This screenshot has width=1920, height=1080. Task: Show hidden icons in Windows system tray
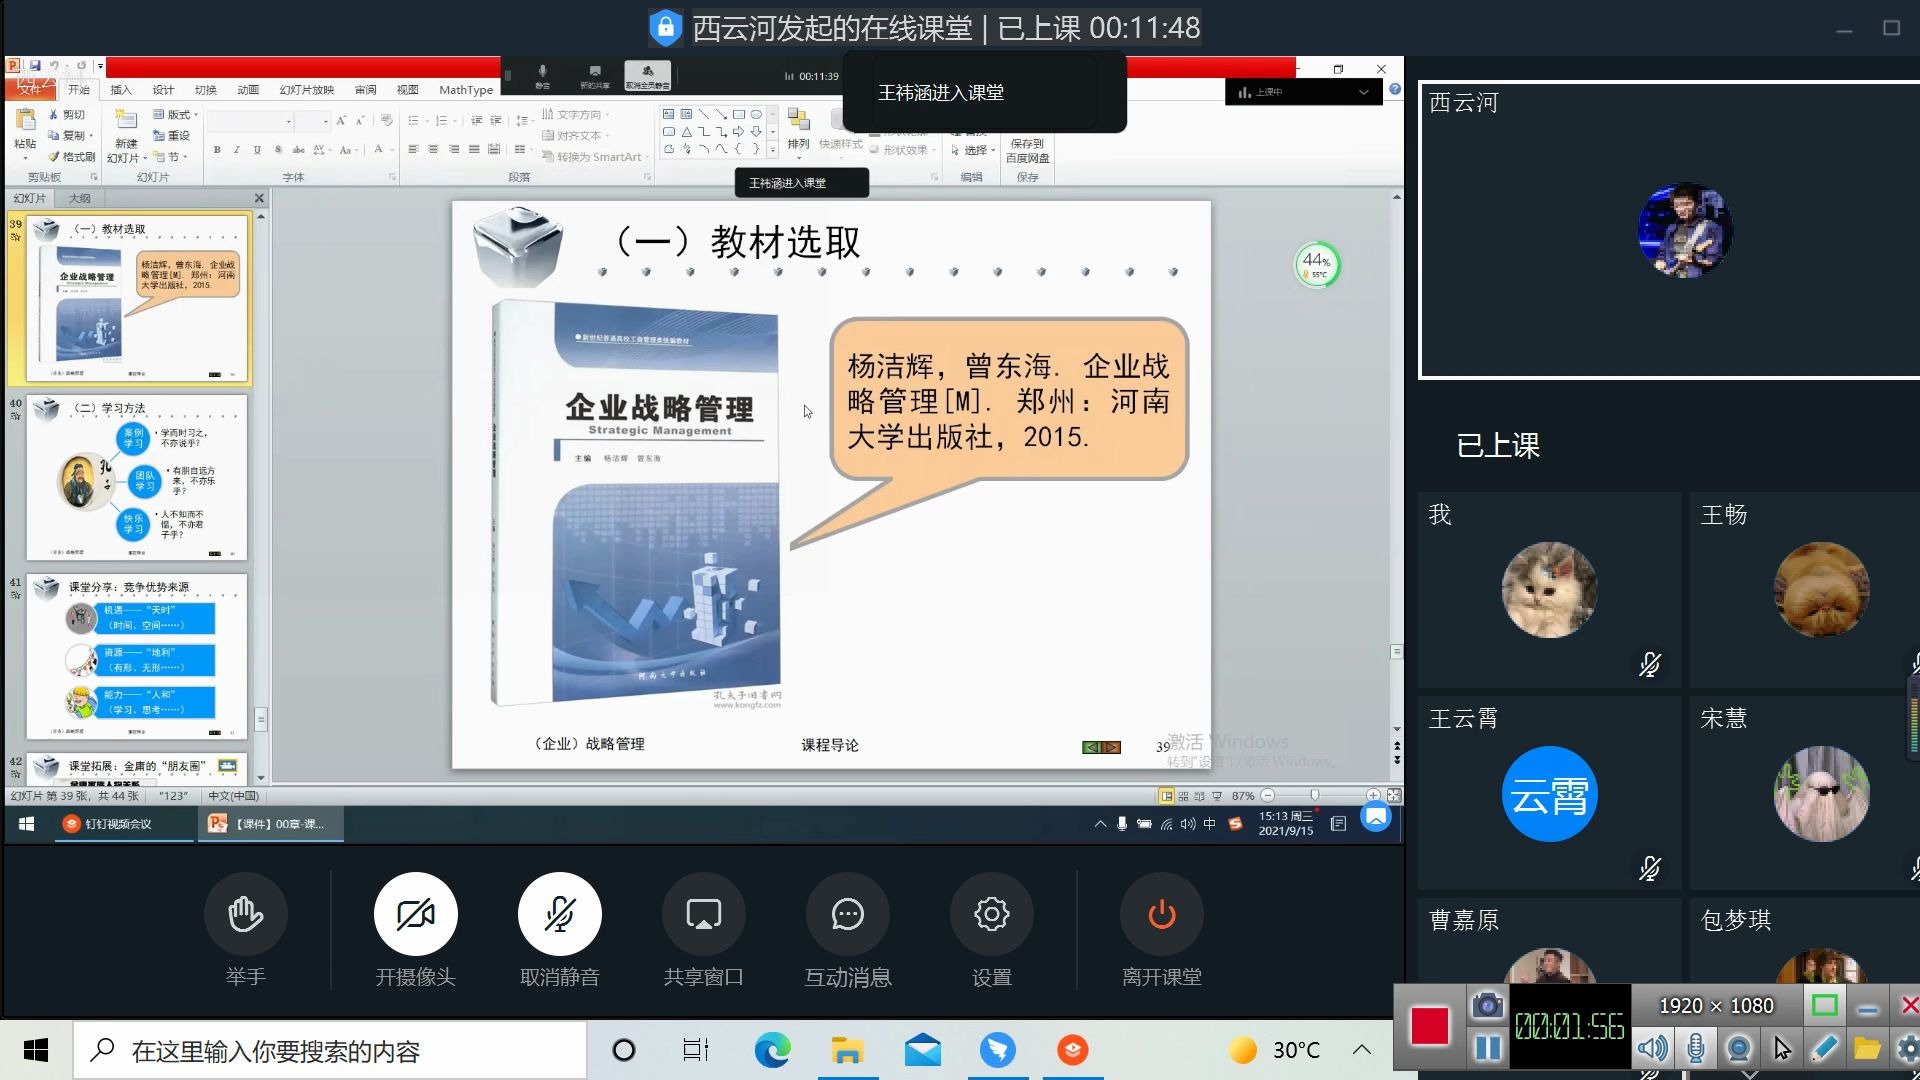tap(1361, 1050)
